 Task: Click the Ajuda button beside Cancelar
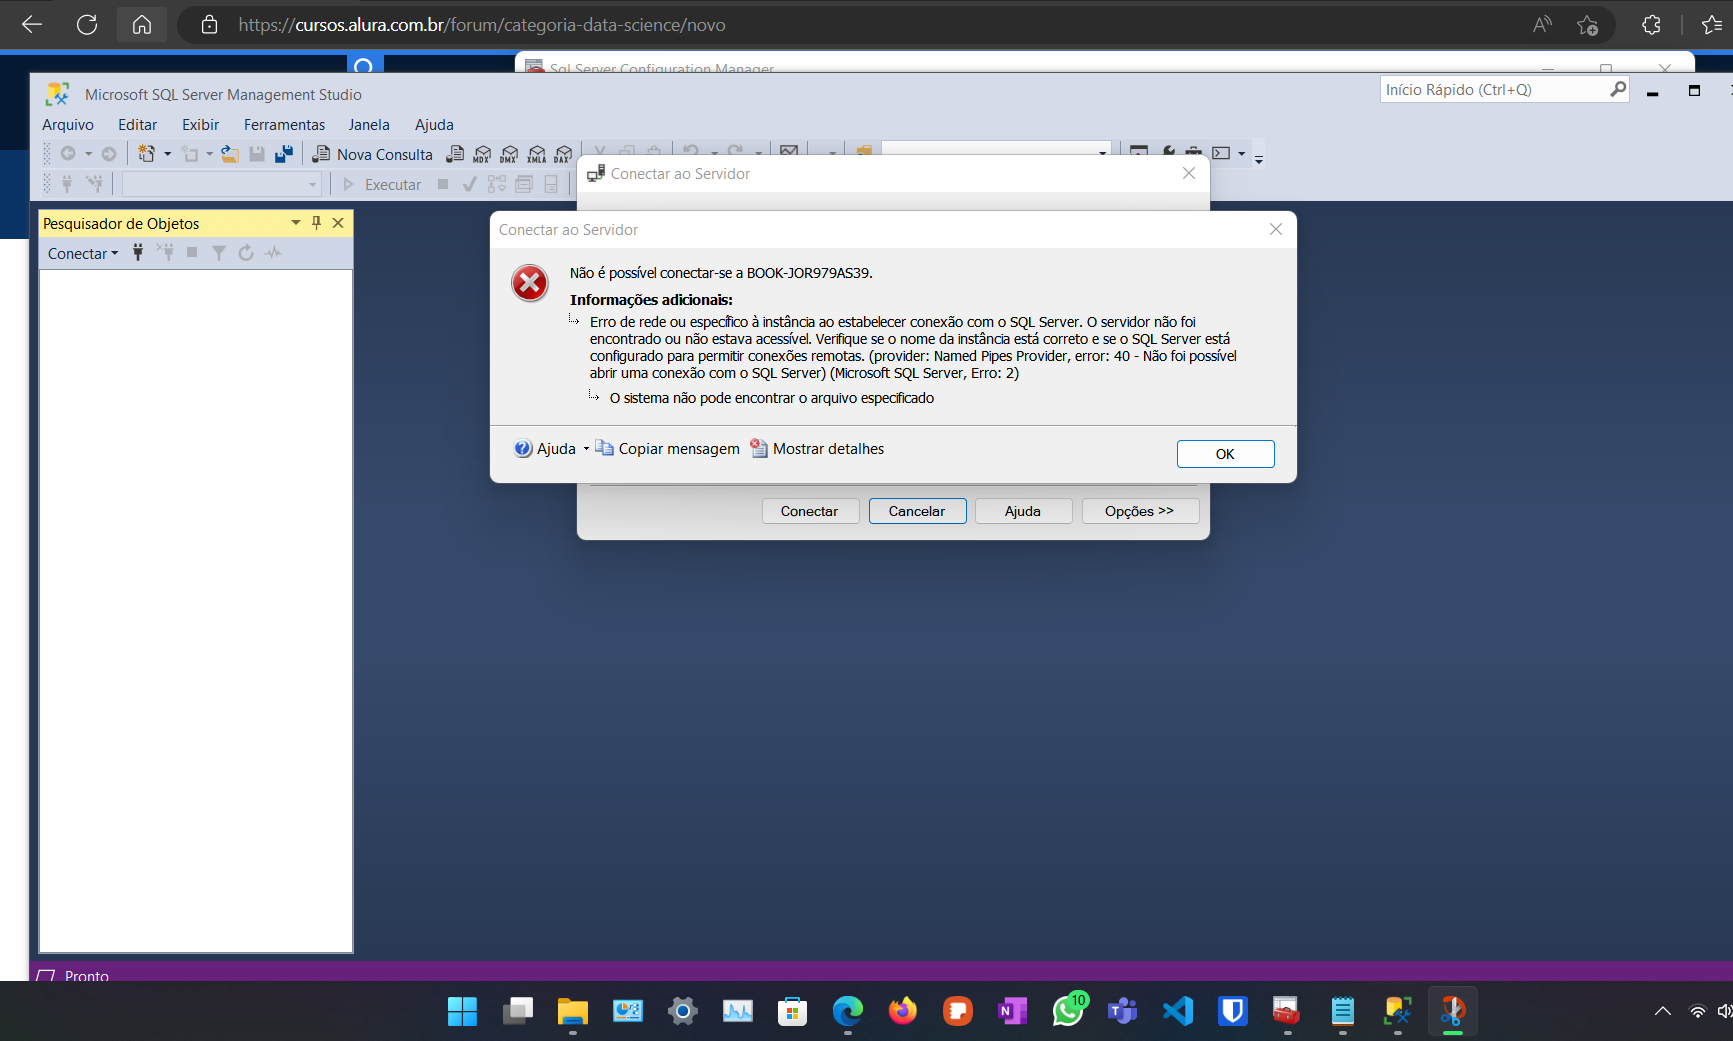tap(1023, 511)
